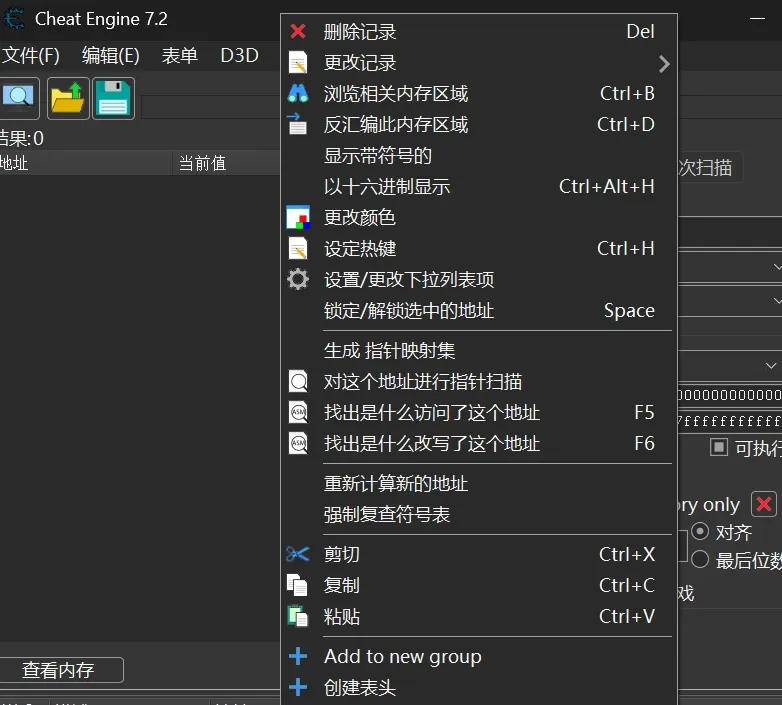Image resolution: width=782 pixels, height=705 pixels.
Task: Click the red X delete record icon
Action: [298, 31]
